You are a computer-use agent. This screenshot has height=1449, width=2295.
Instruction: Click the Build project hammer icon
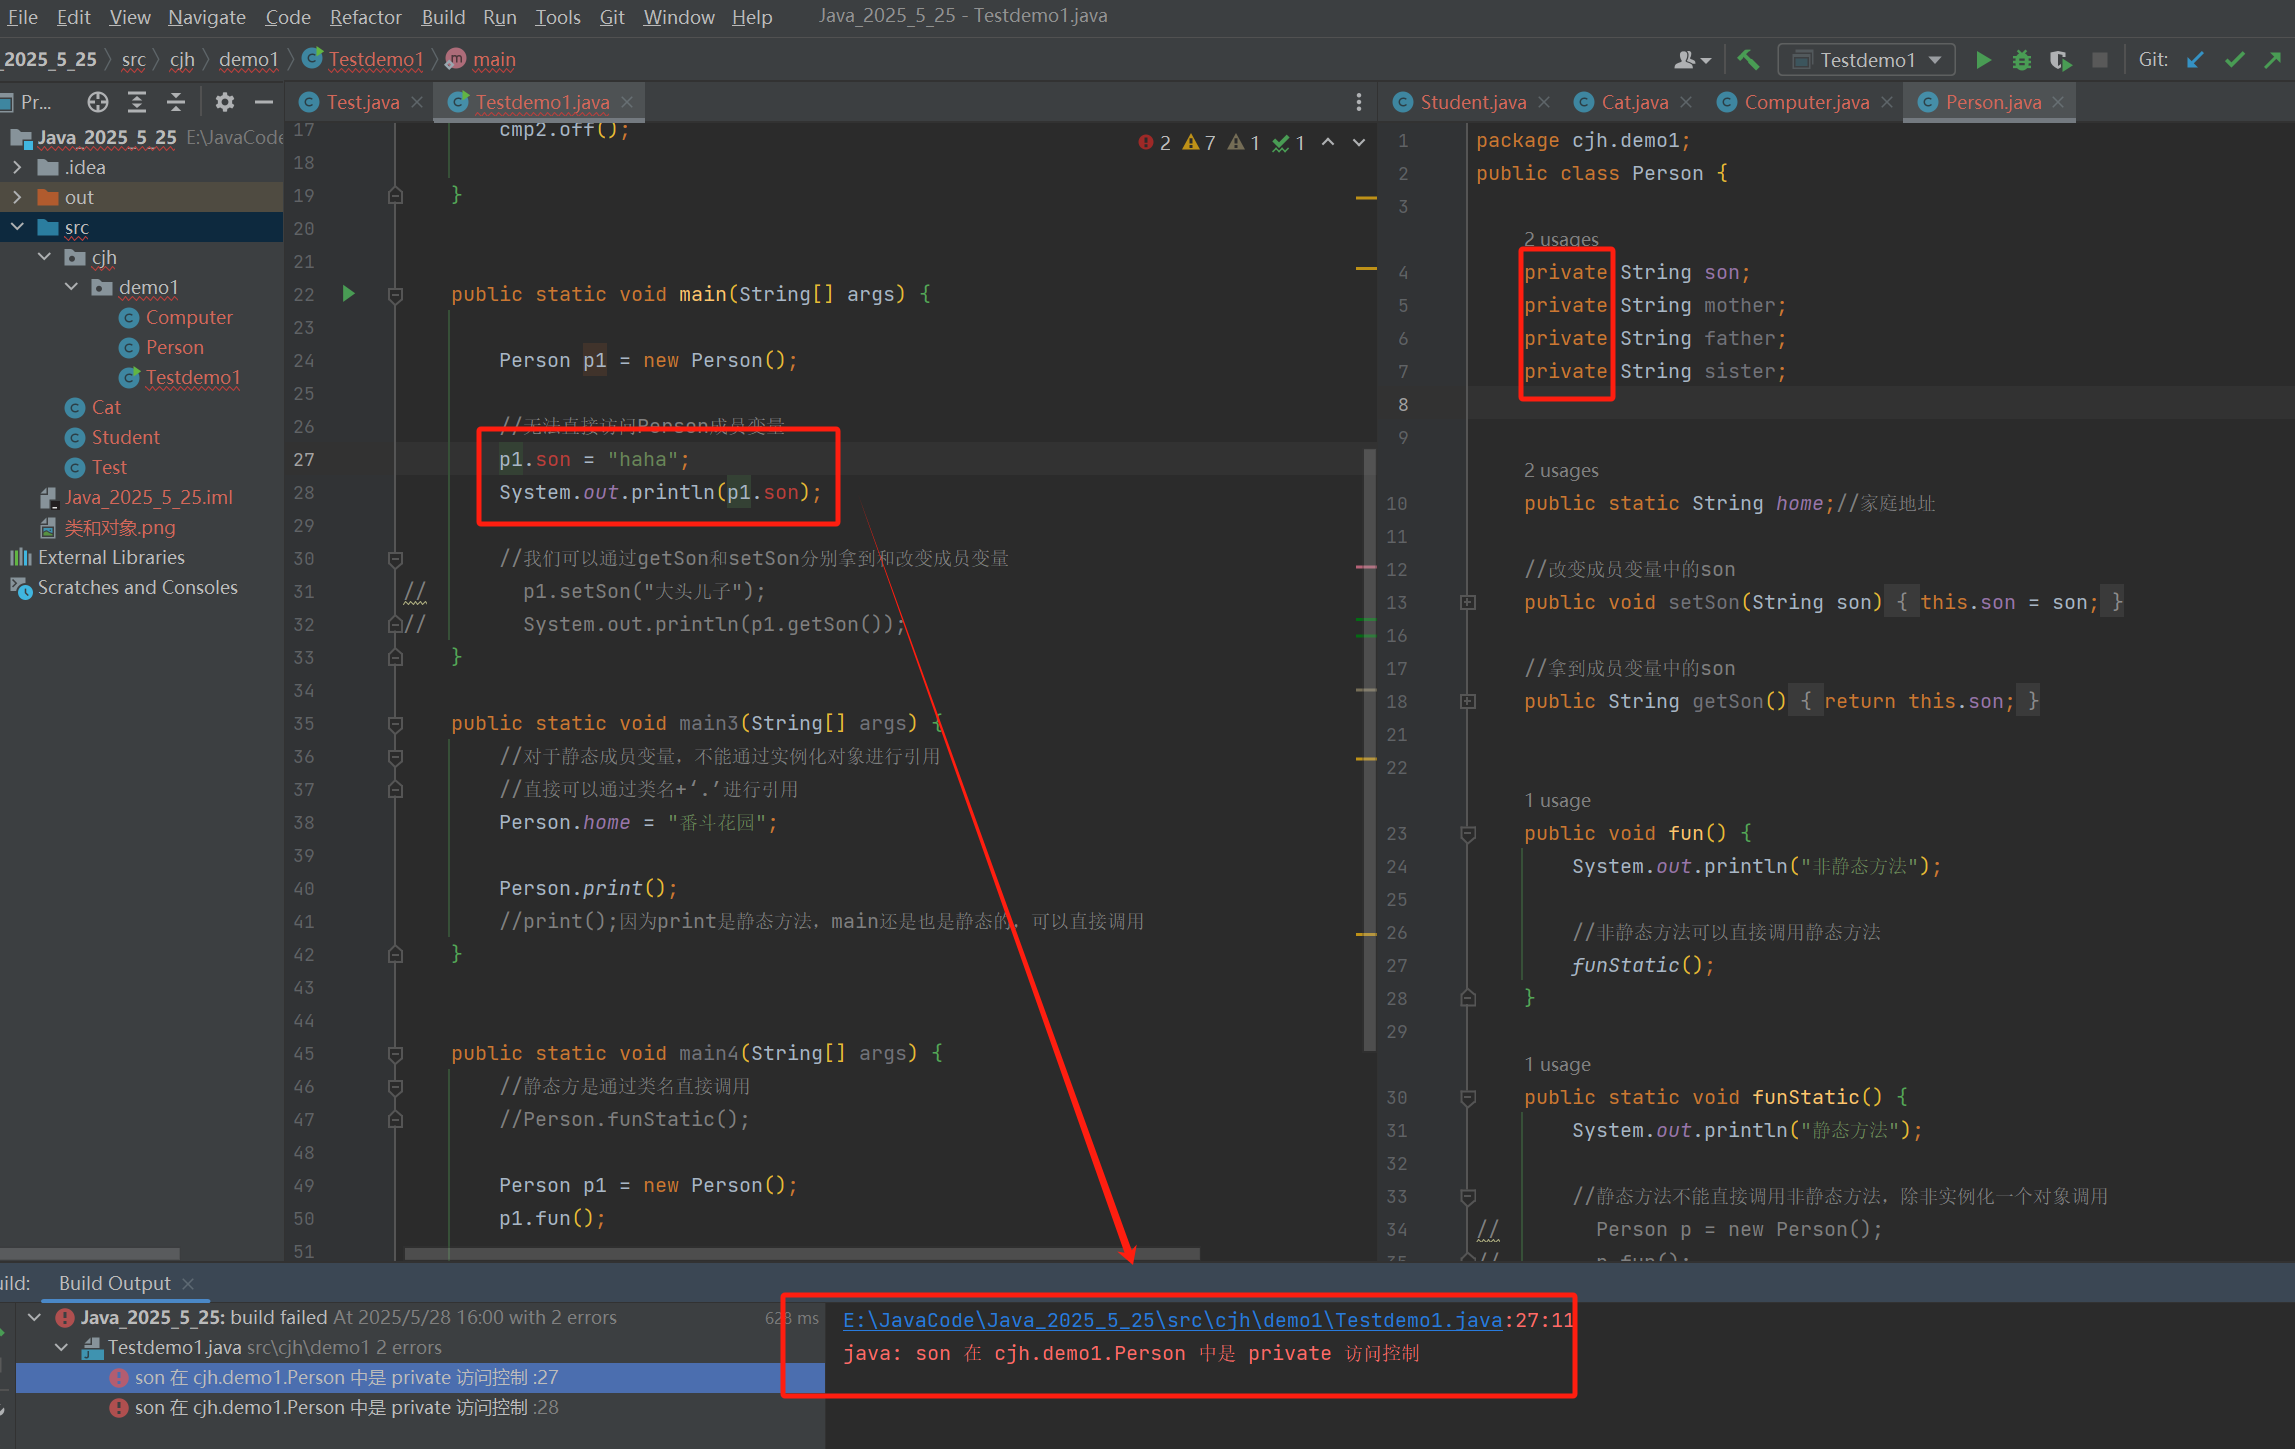click(1748, 60)
